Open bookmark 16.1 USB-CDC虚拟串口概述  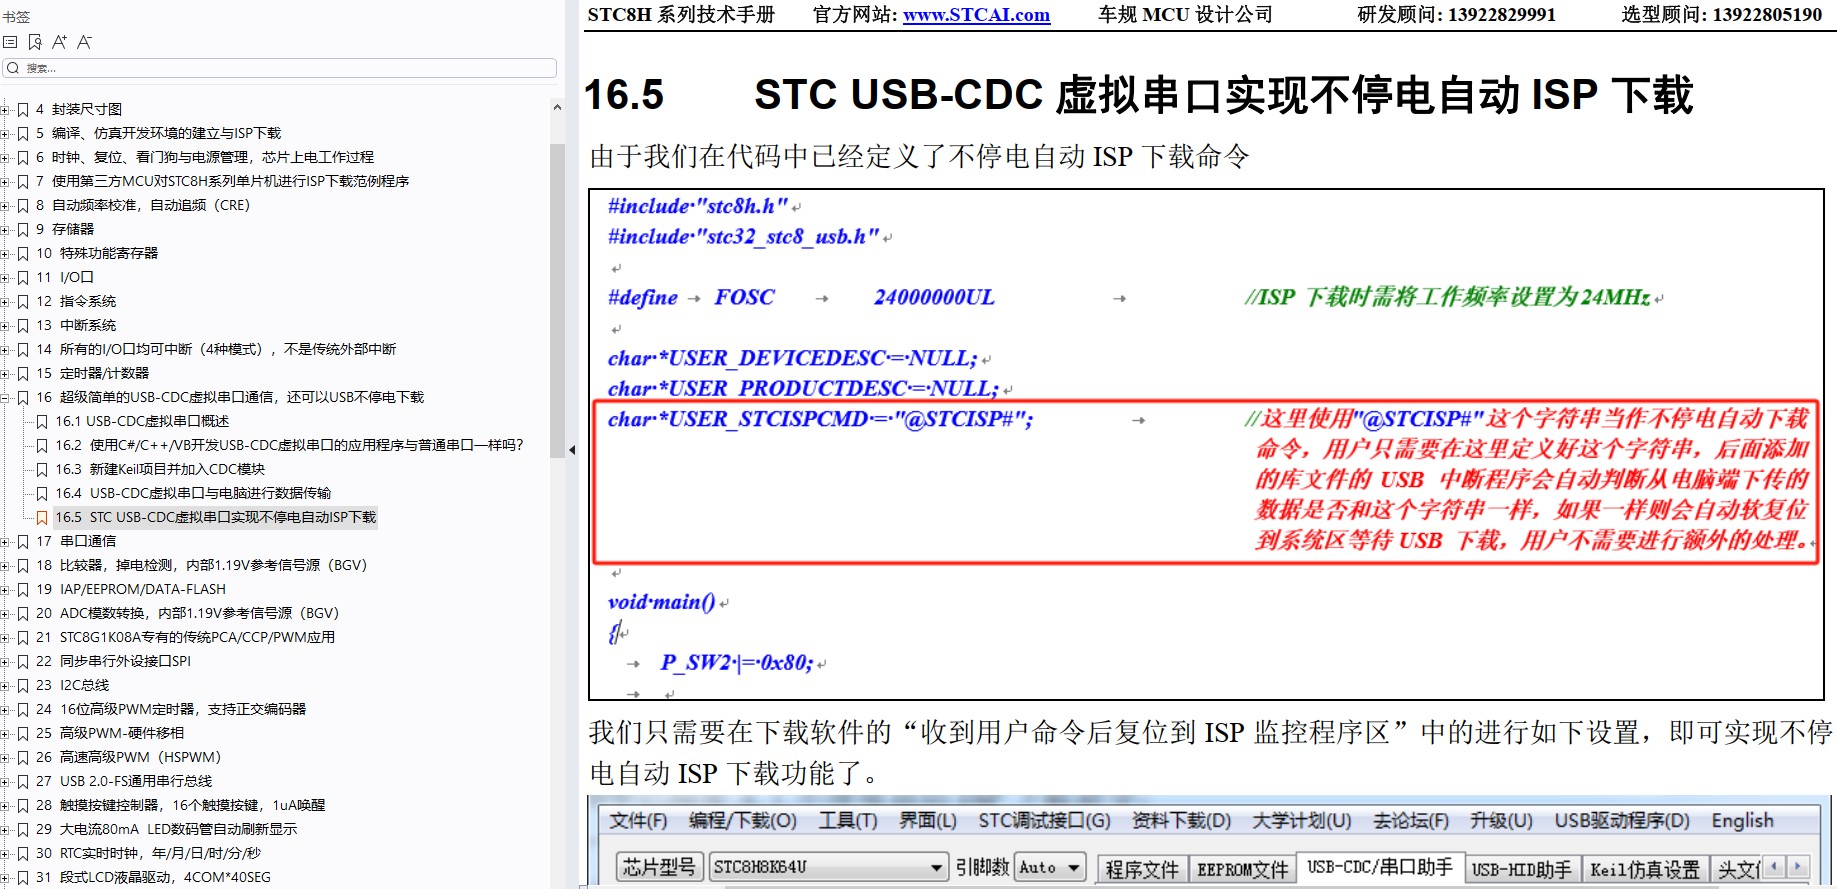coord(142,421)
